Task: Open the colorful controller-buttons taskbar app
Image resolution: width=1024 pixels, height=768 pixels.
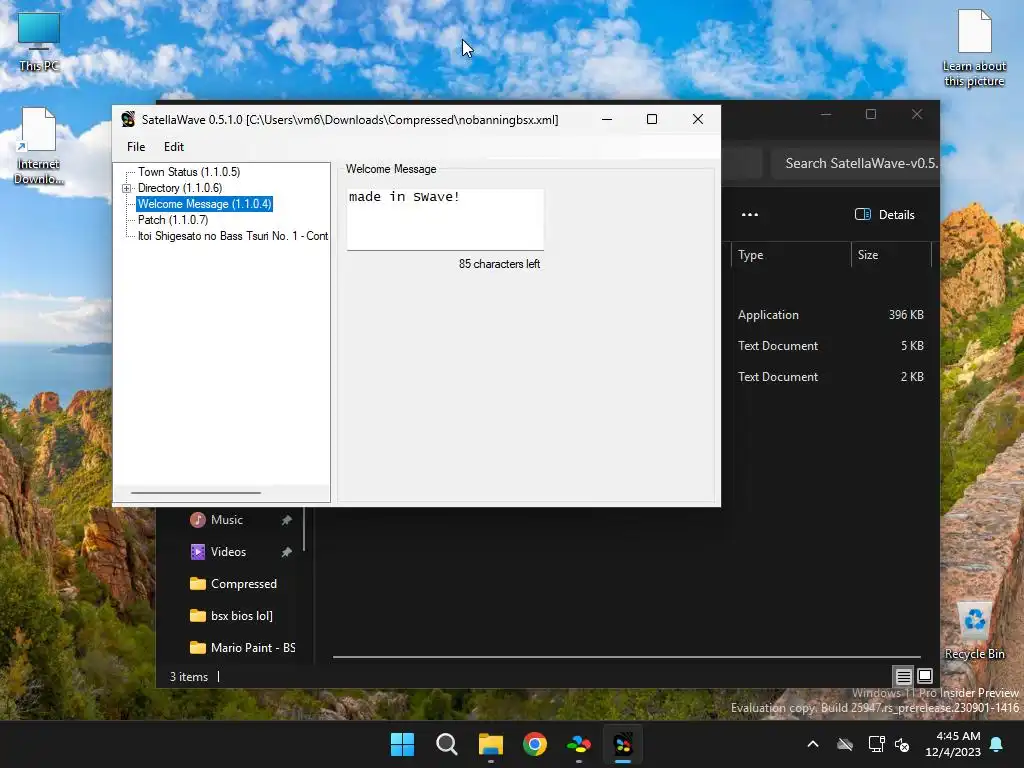Action: (x=579, y=744)
